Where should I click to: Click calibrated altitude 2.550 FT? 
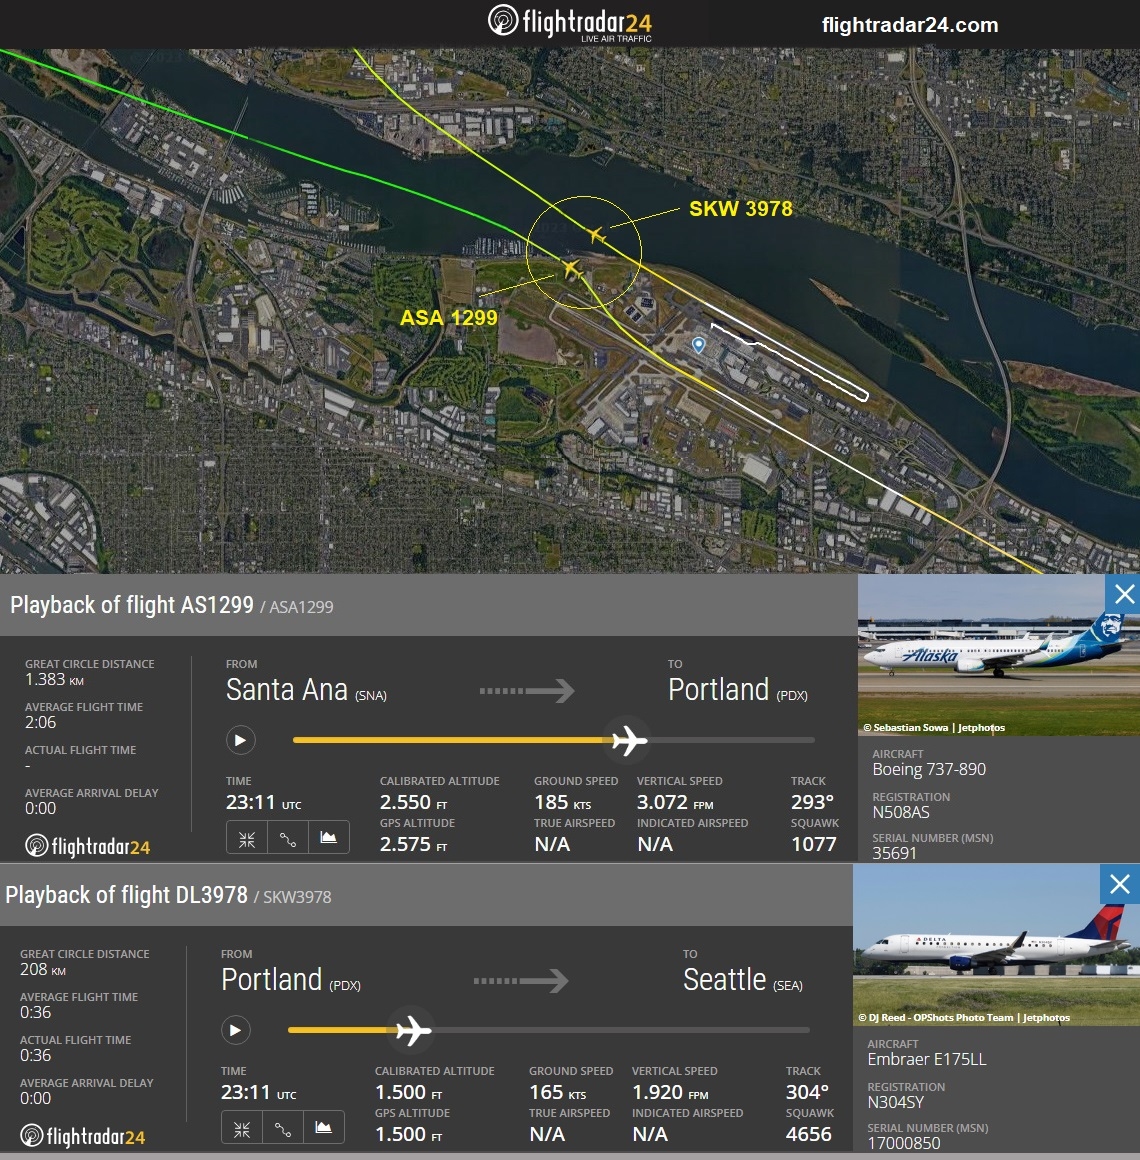414,802
